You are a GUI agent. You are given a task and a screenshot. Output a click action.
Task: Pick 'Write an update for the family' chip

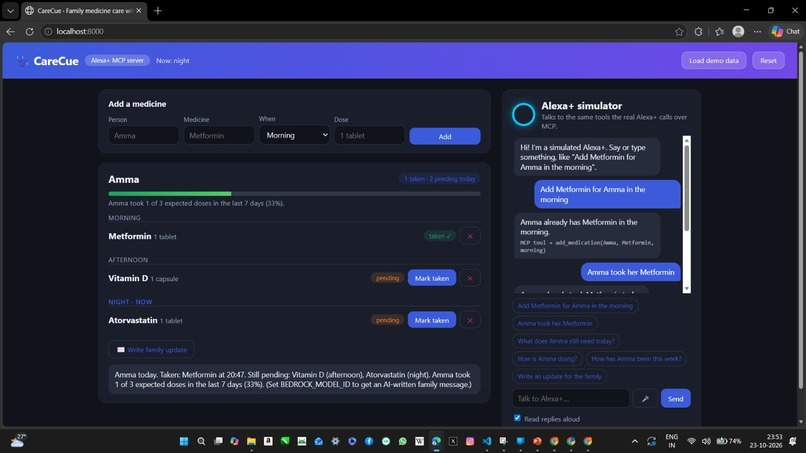559,376
